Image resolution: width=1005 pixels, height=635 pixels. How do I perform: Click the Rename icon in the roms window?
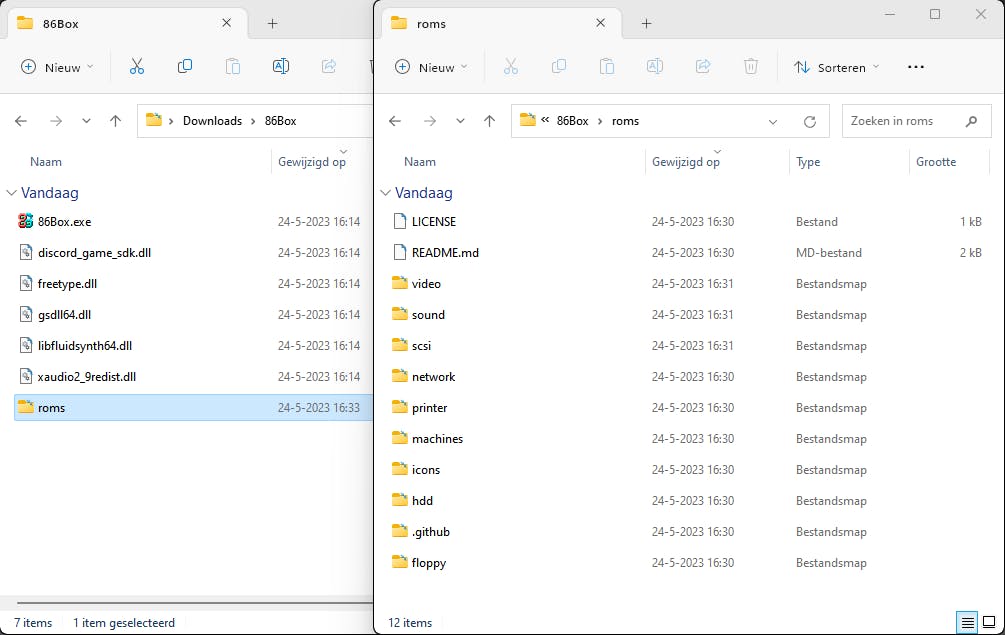coord(655,67)
